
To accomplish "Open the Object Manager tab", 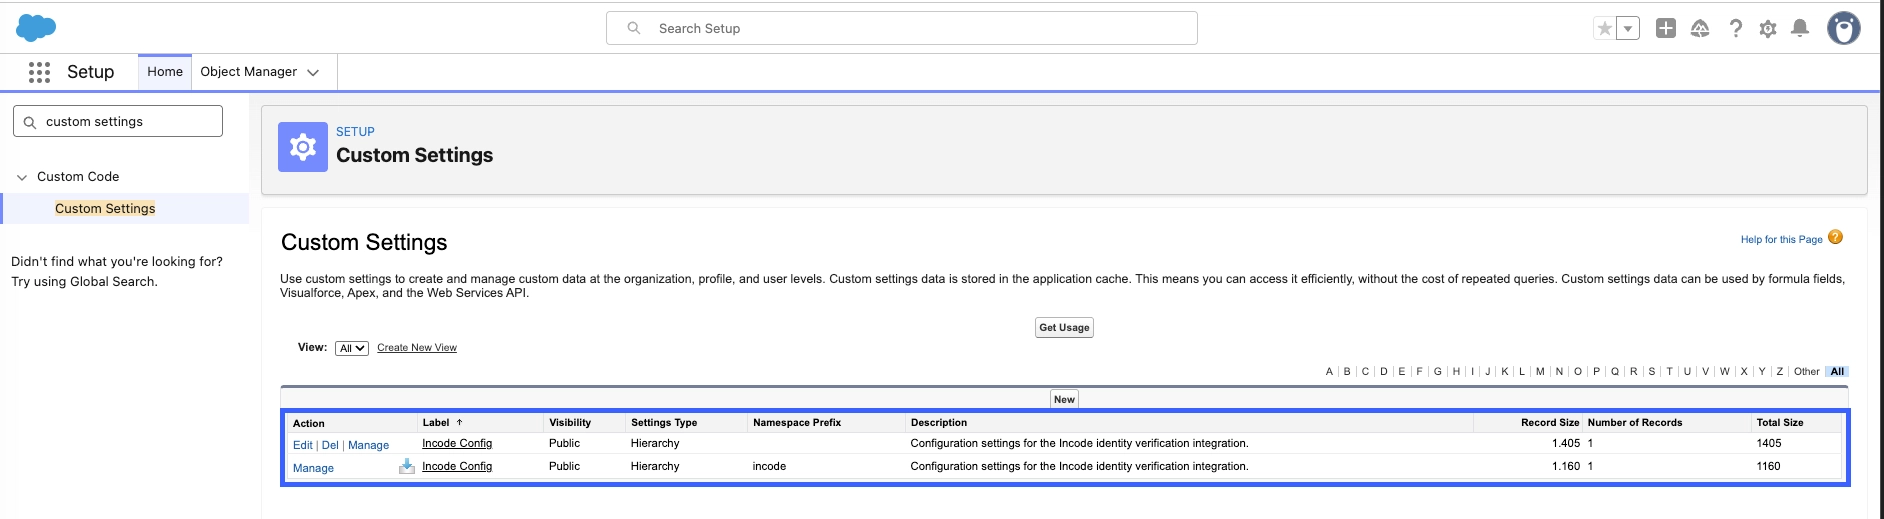I will pyautogui.click(x=248, y=72).
